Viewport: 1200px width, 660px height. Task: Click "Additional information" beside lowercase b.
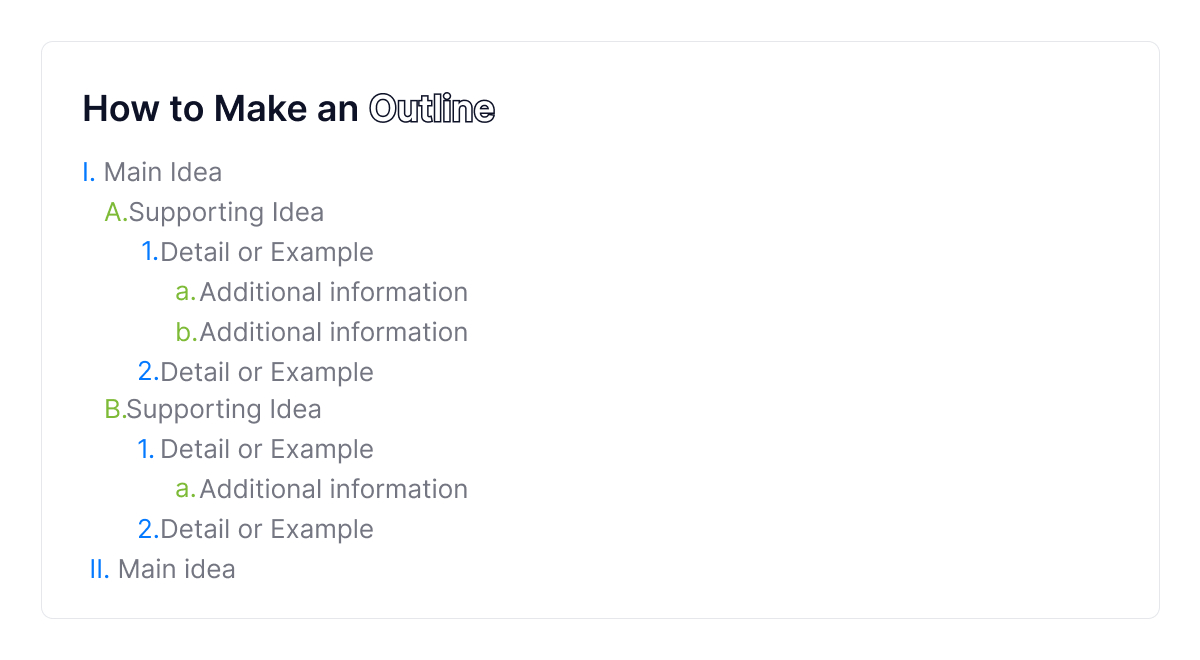point(334,332)
